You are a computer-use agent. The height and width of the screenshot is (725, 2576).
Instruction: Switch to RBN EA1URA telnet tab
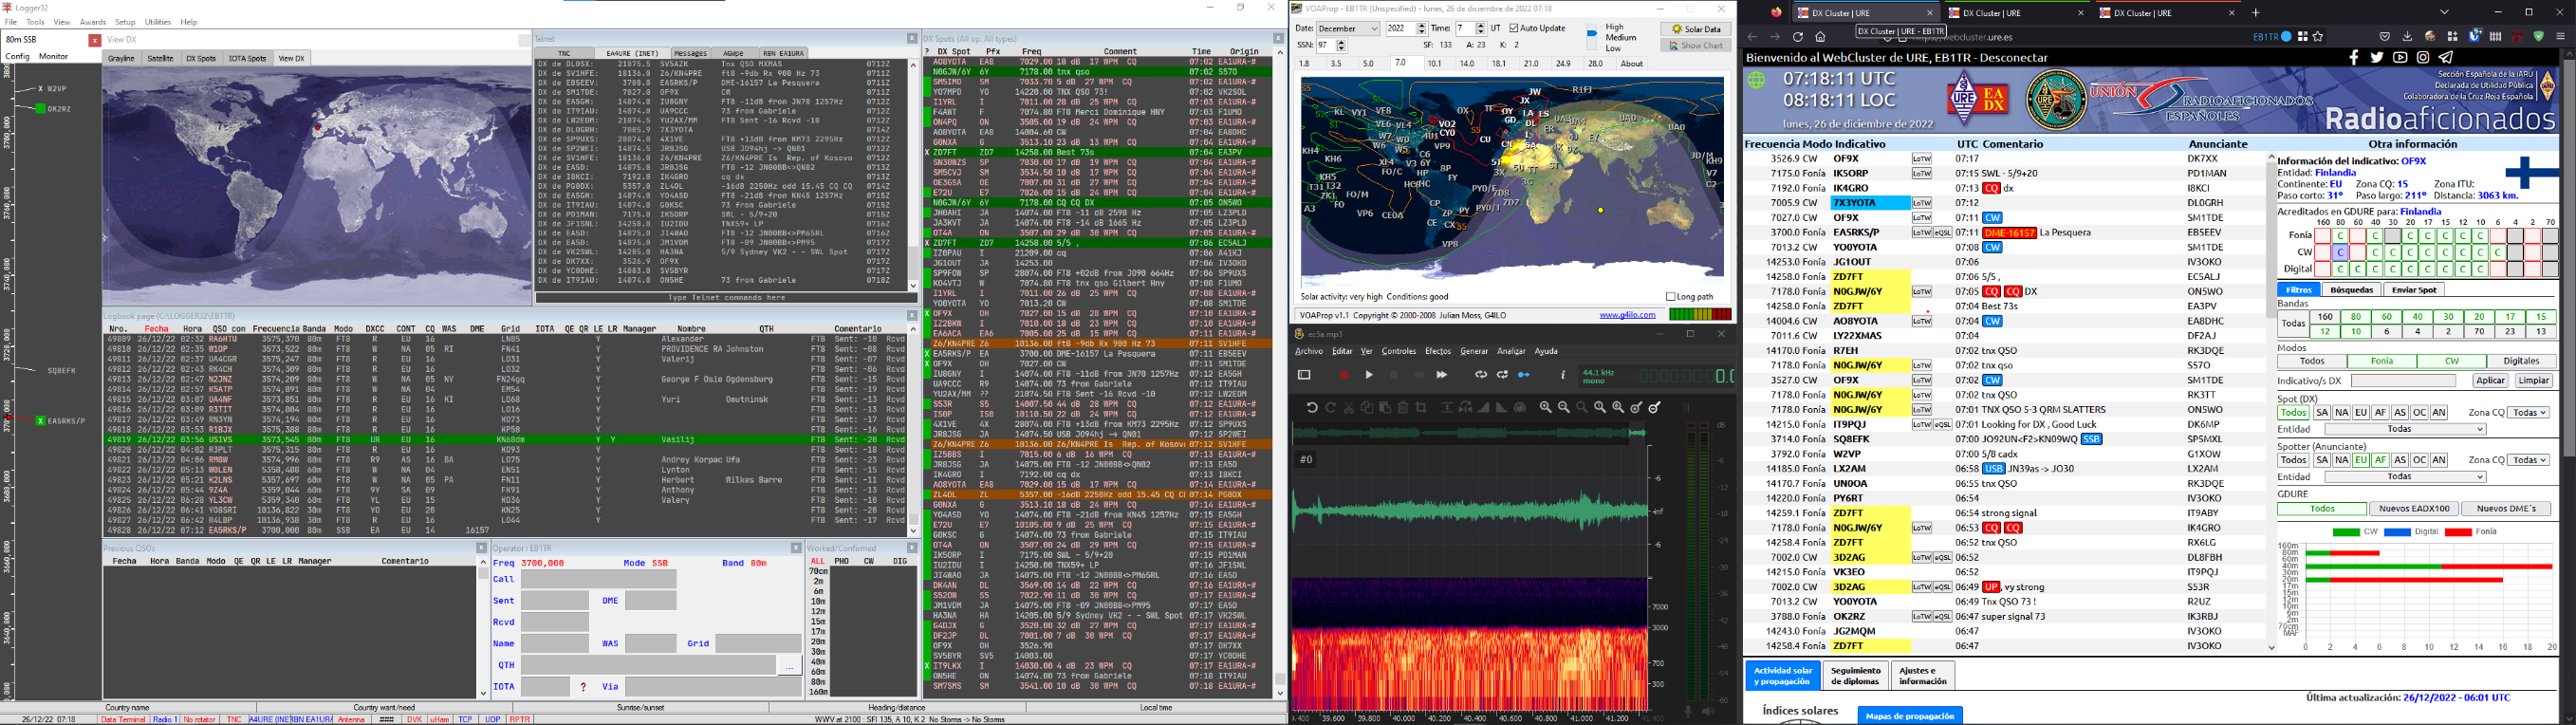(x=782, y=53)
